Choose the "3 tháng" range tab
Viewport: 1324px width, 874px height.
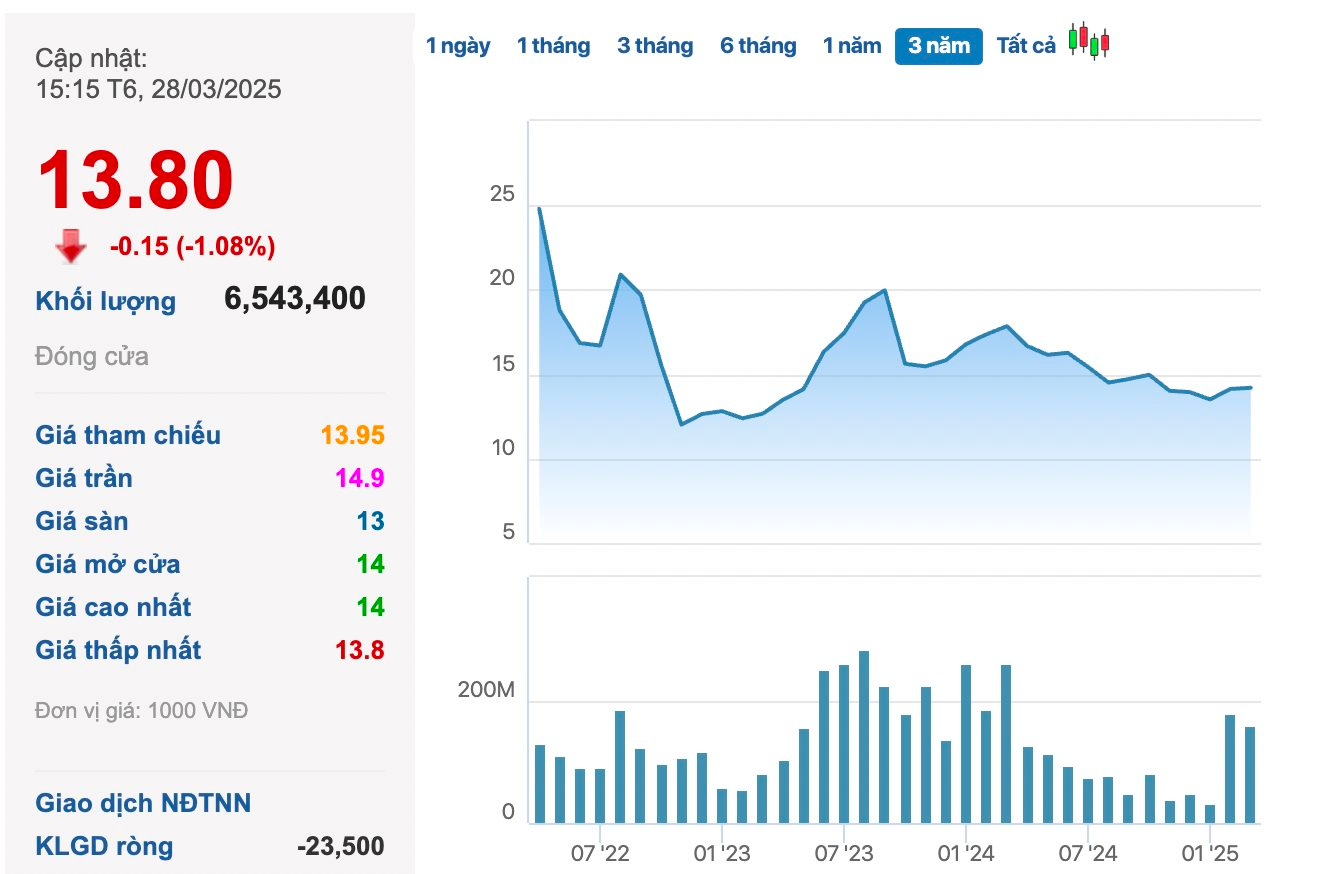coord(655,46)
